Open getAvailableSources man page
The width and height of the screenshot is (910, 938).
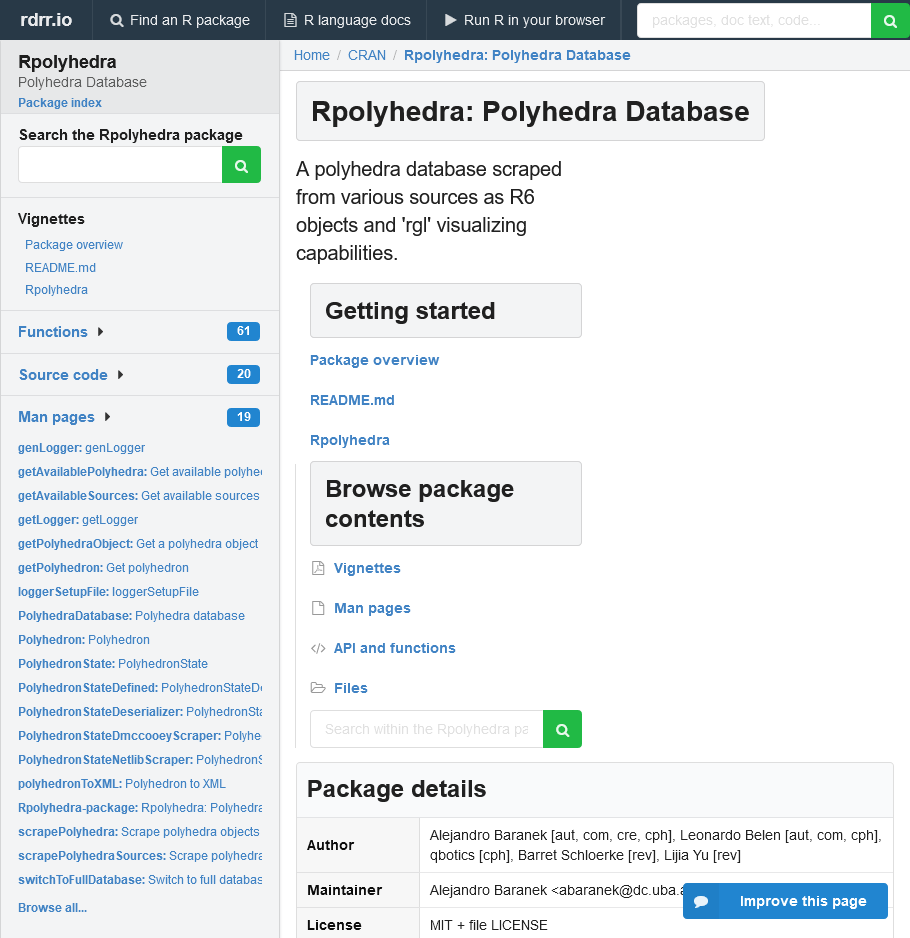tap(139, 496)
